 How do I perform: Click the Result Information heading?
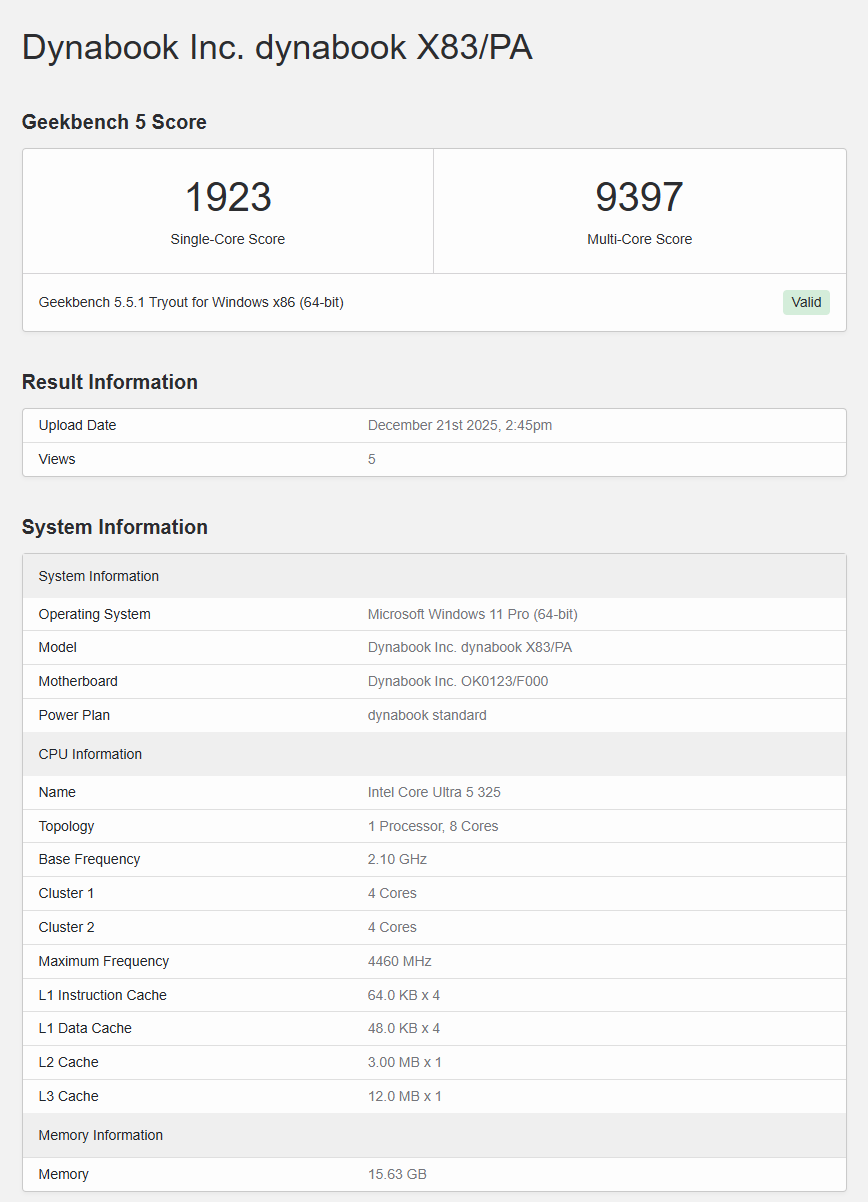click(110, 382)
